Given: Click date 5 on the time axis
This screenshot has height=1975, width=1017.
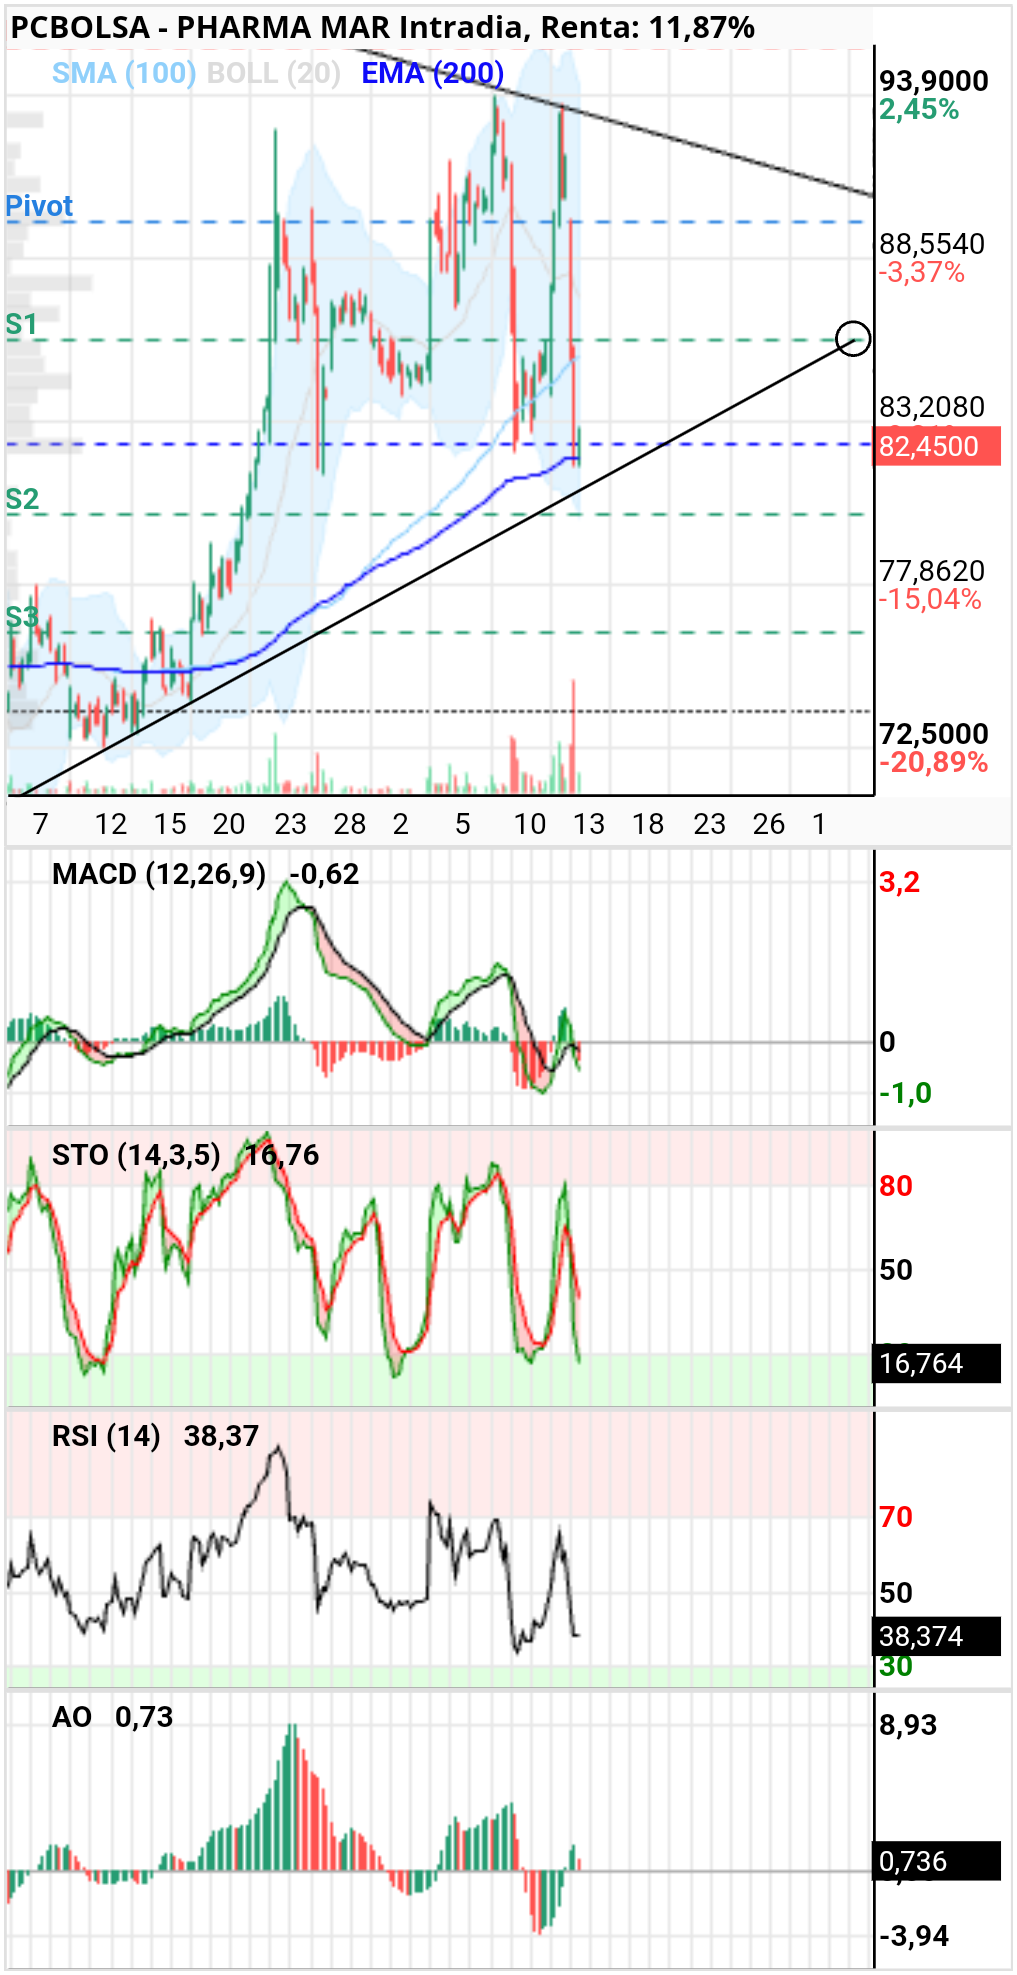Looking at the screenshot, I should (462, 824).
